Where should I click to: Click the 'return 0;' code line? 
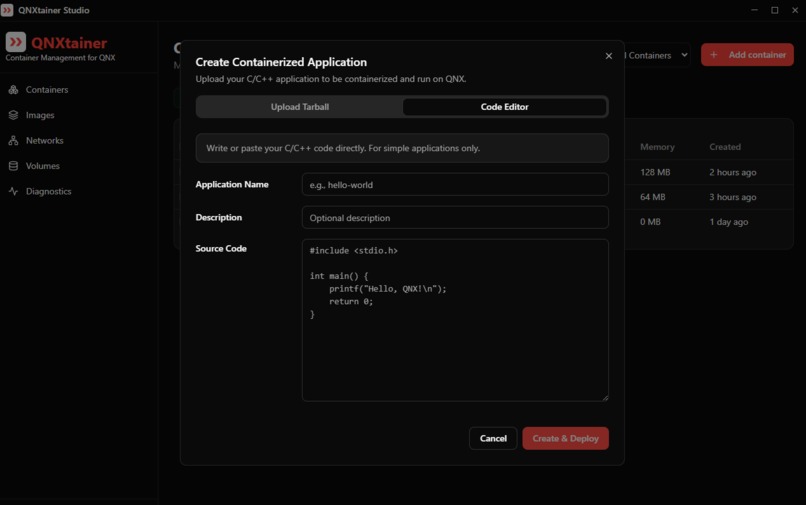351,301
